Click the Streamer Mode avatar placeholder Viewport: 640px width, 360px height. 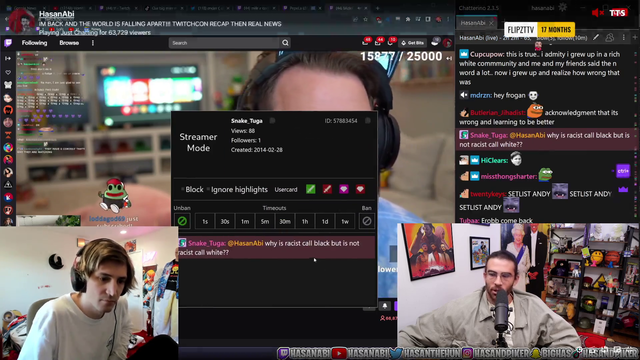pos(198,142)
